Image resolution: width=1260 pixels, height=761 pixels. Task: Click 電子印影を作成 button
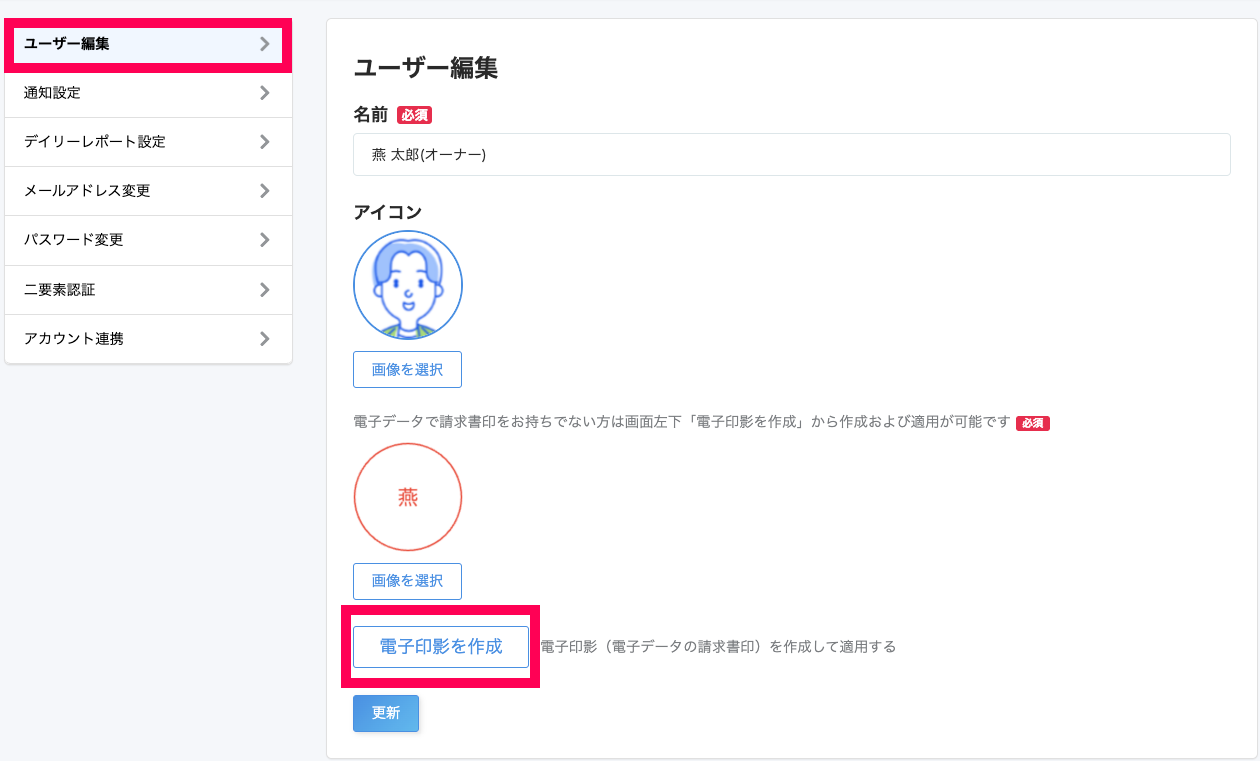pos(441,646)
